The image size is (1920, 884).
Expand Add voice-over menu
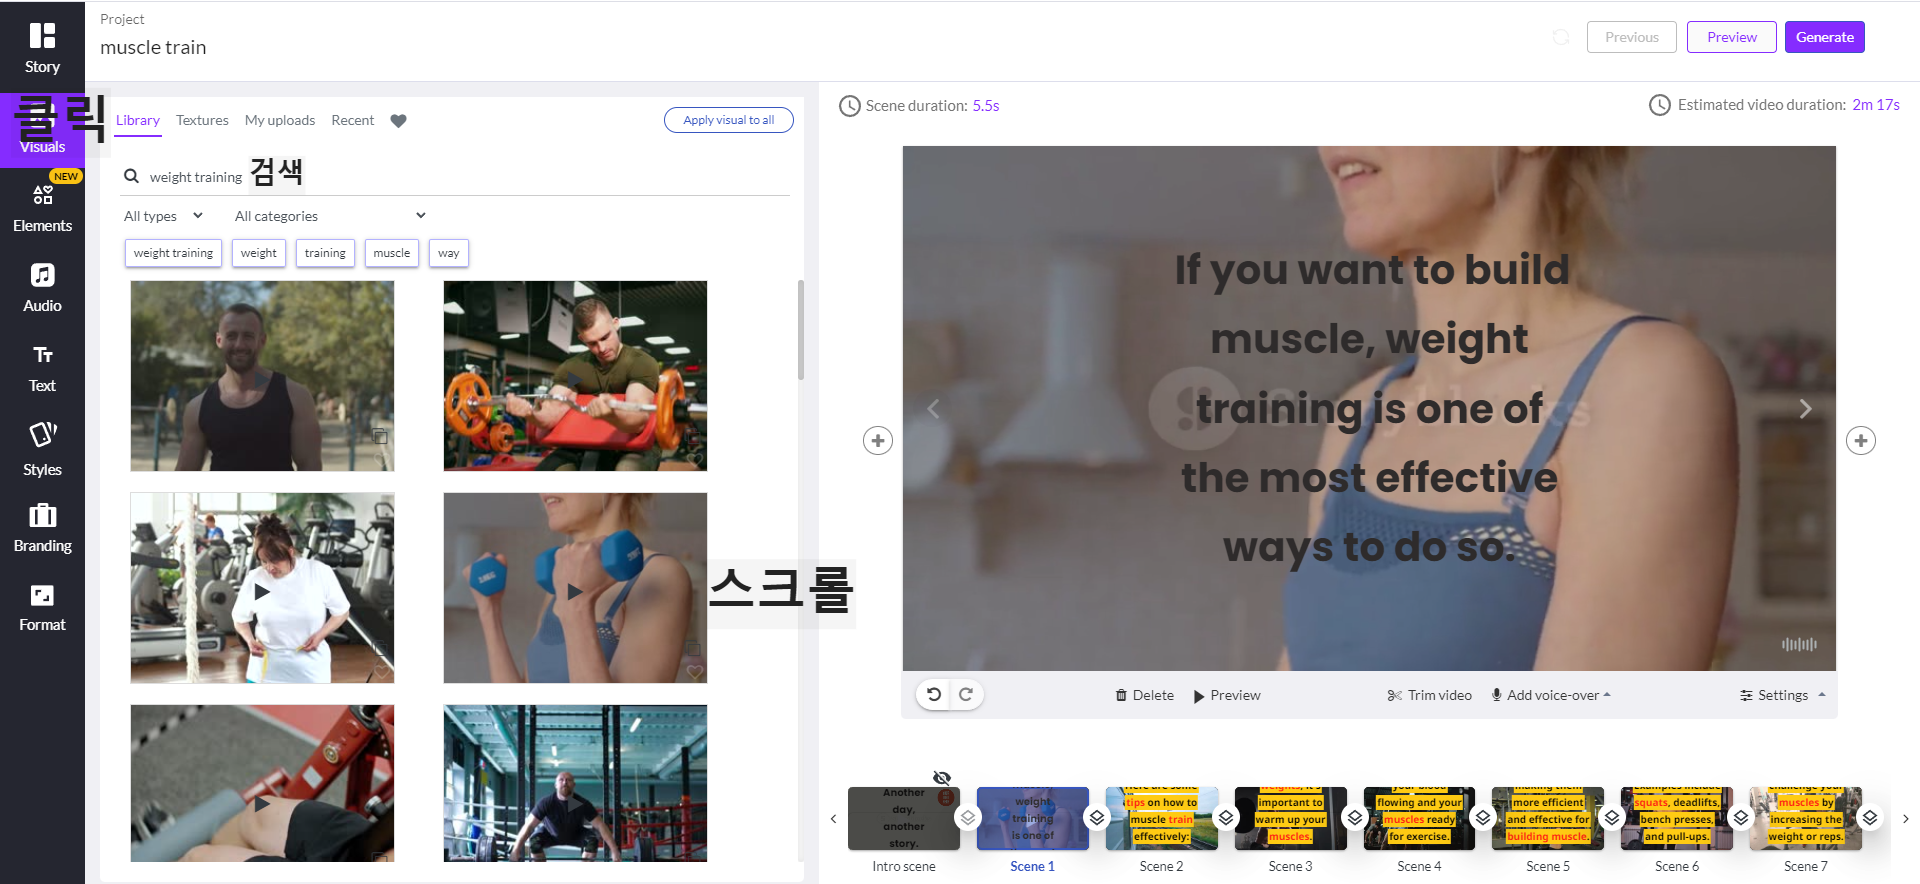[x=1551, y=695]
